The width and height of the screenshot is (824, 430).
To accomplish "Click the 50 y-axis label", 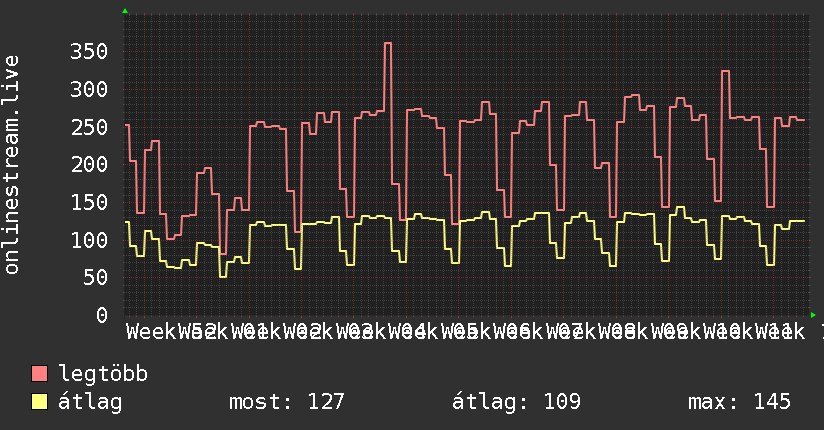I will point(96,278).
